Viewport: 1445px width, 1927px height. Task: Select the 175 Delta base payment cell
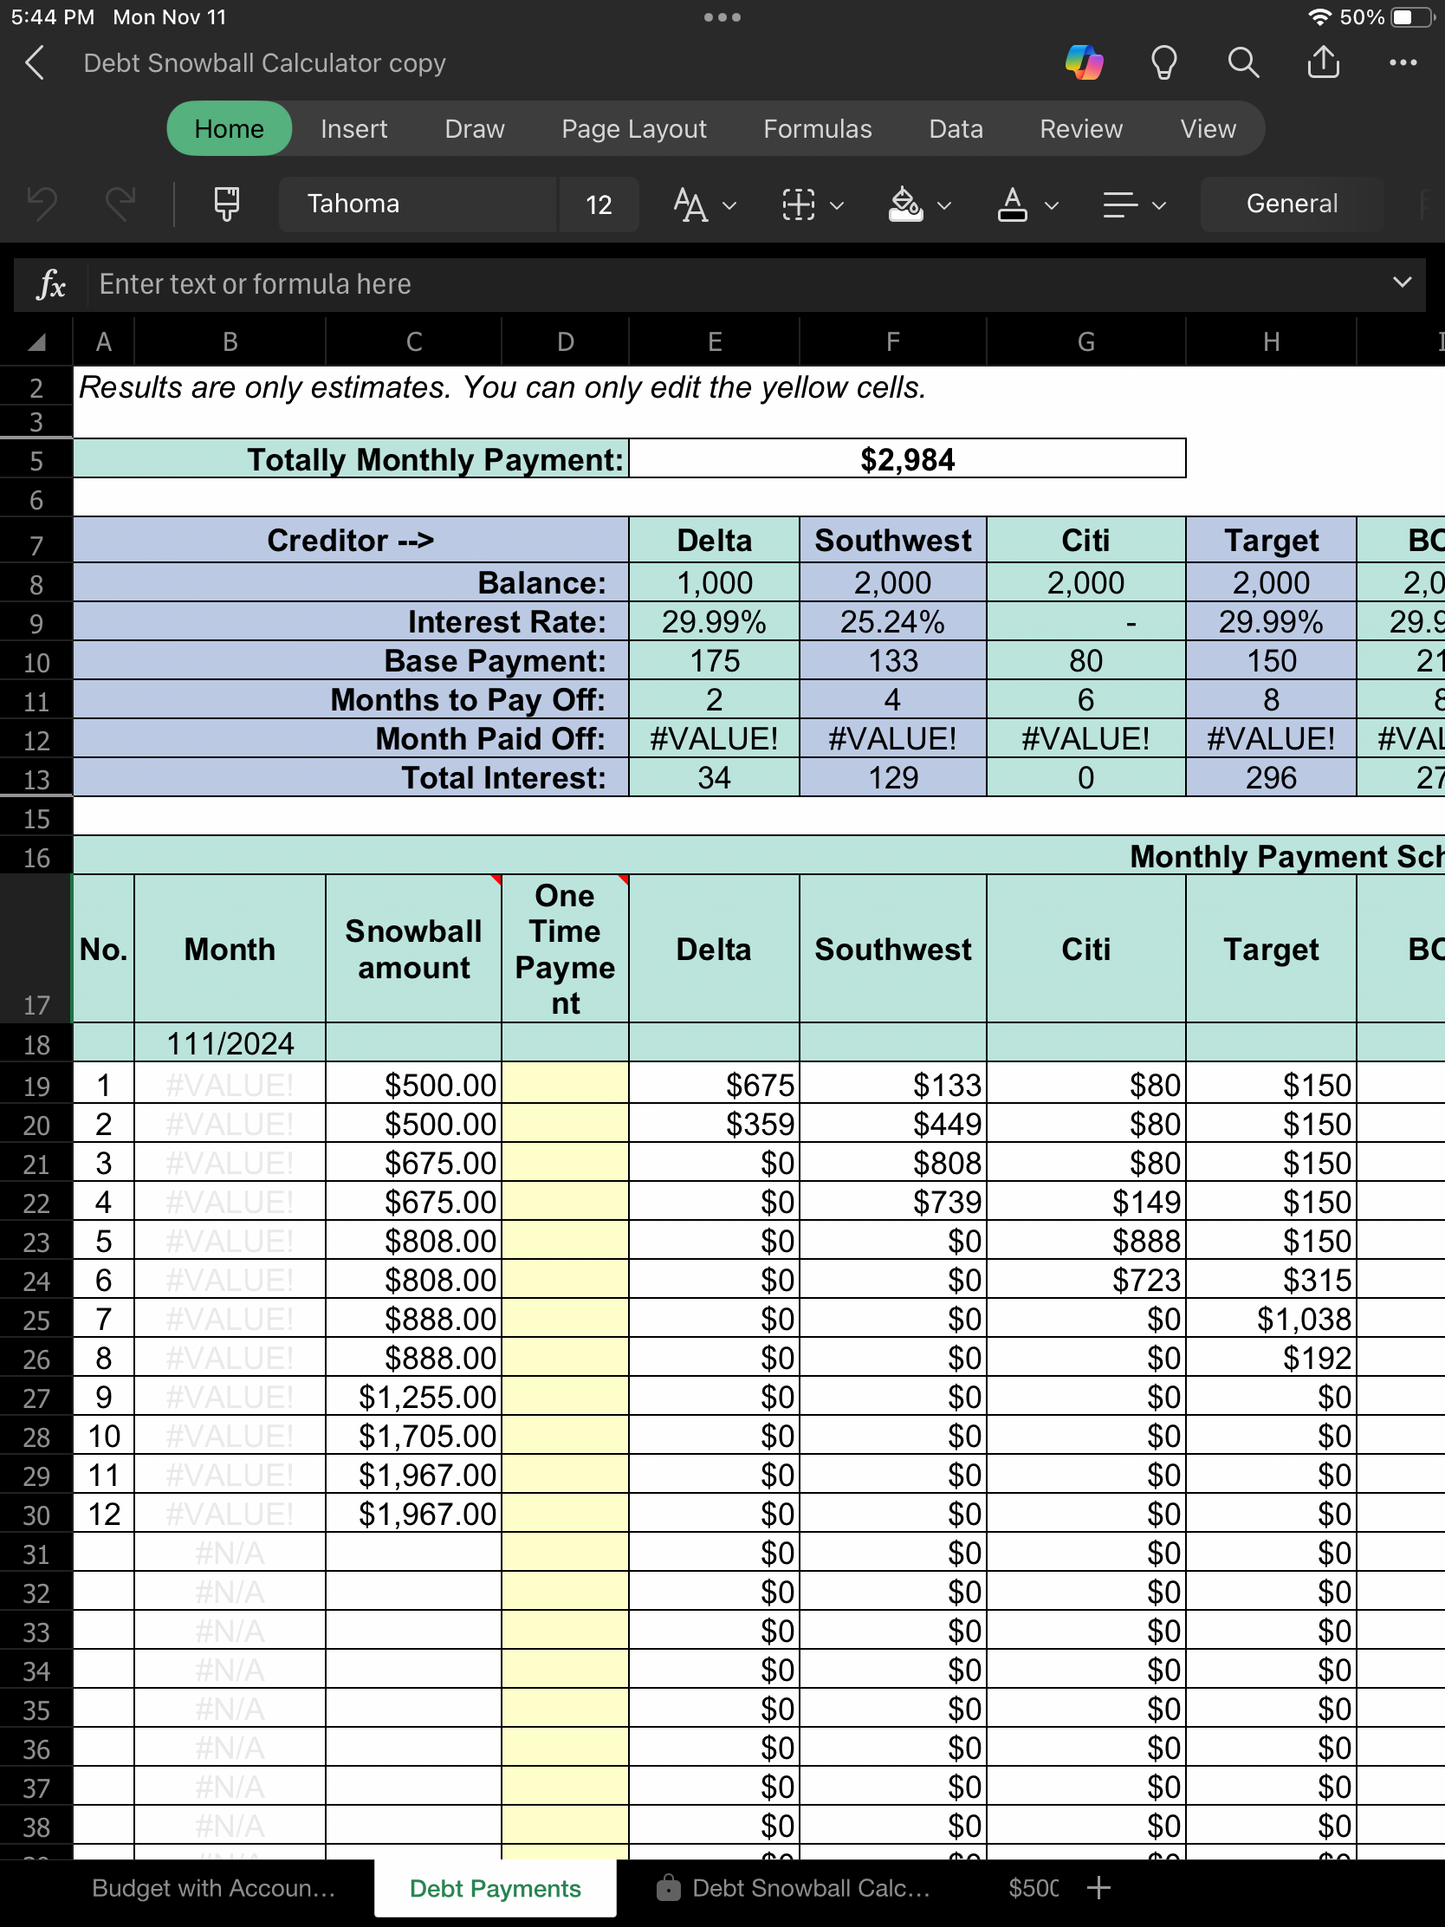[x=714, y=661]
